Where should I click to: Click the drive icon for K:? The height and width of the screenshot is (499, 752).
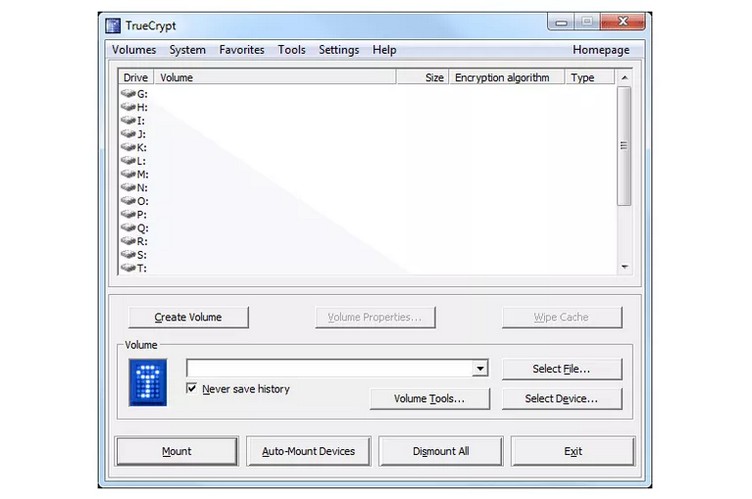(x=128, y=147)
